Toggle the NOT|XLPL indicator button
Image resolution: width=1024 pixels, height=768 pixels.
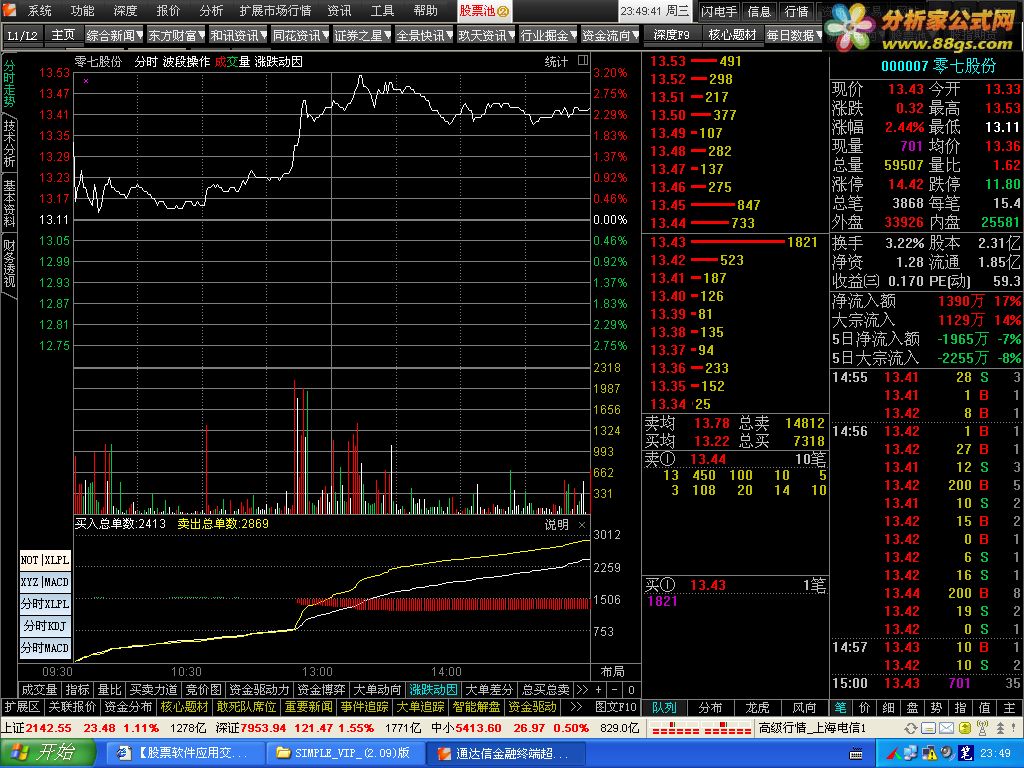click(x=44, y=560)
